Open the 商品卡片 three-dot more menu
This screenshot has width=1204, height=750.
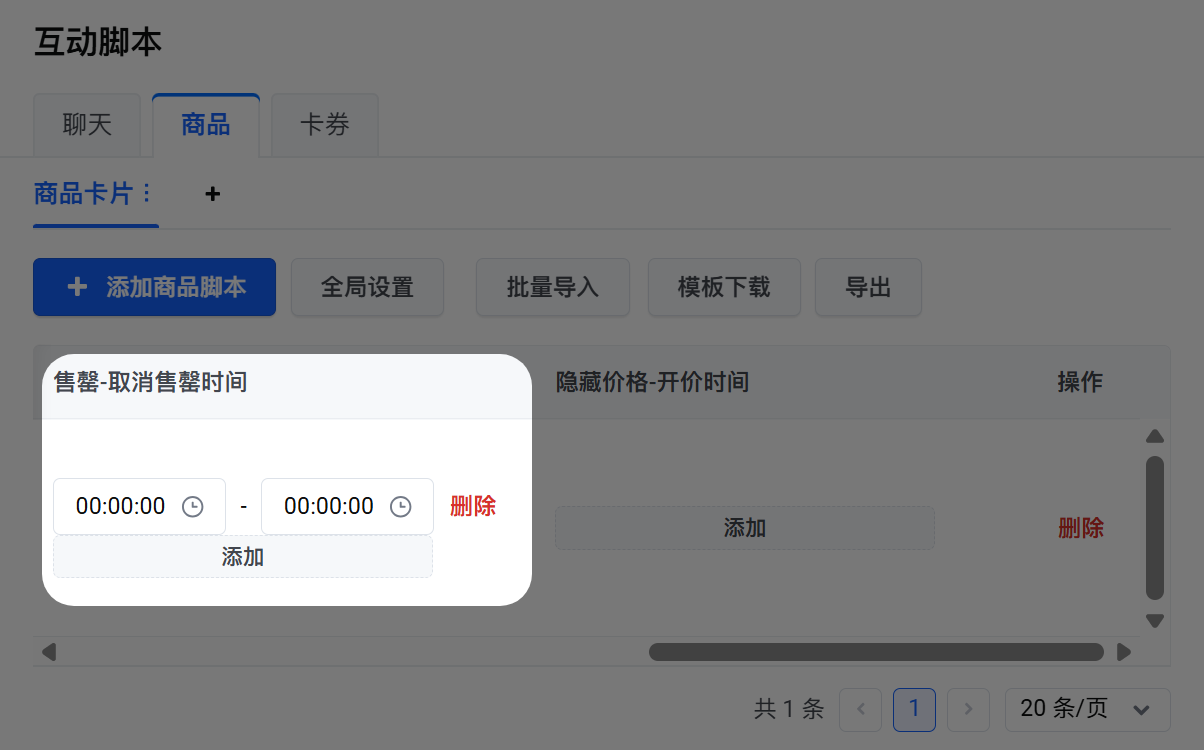[x=146, y=193]
